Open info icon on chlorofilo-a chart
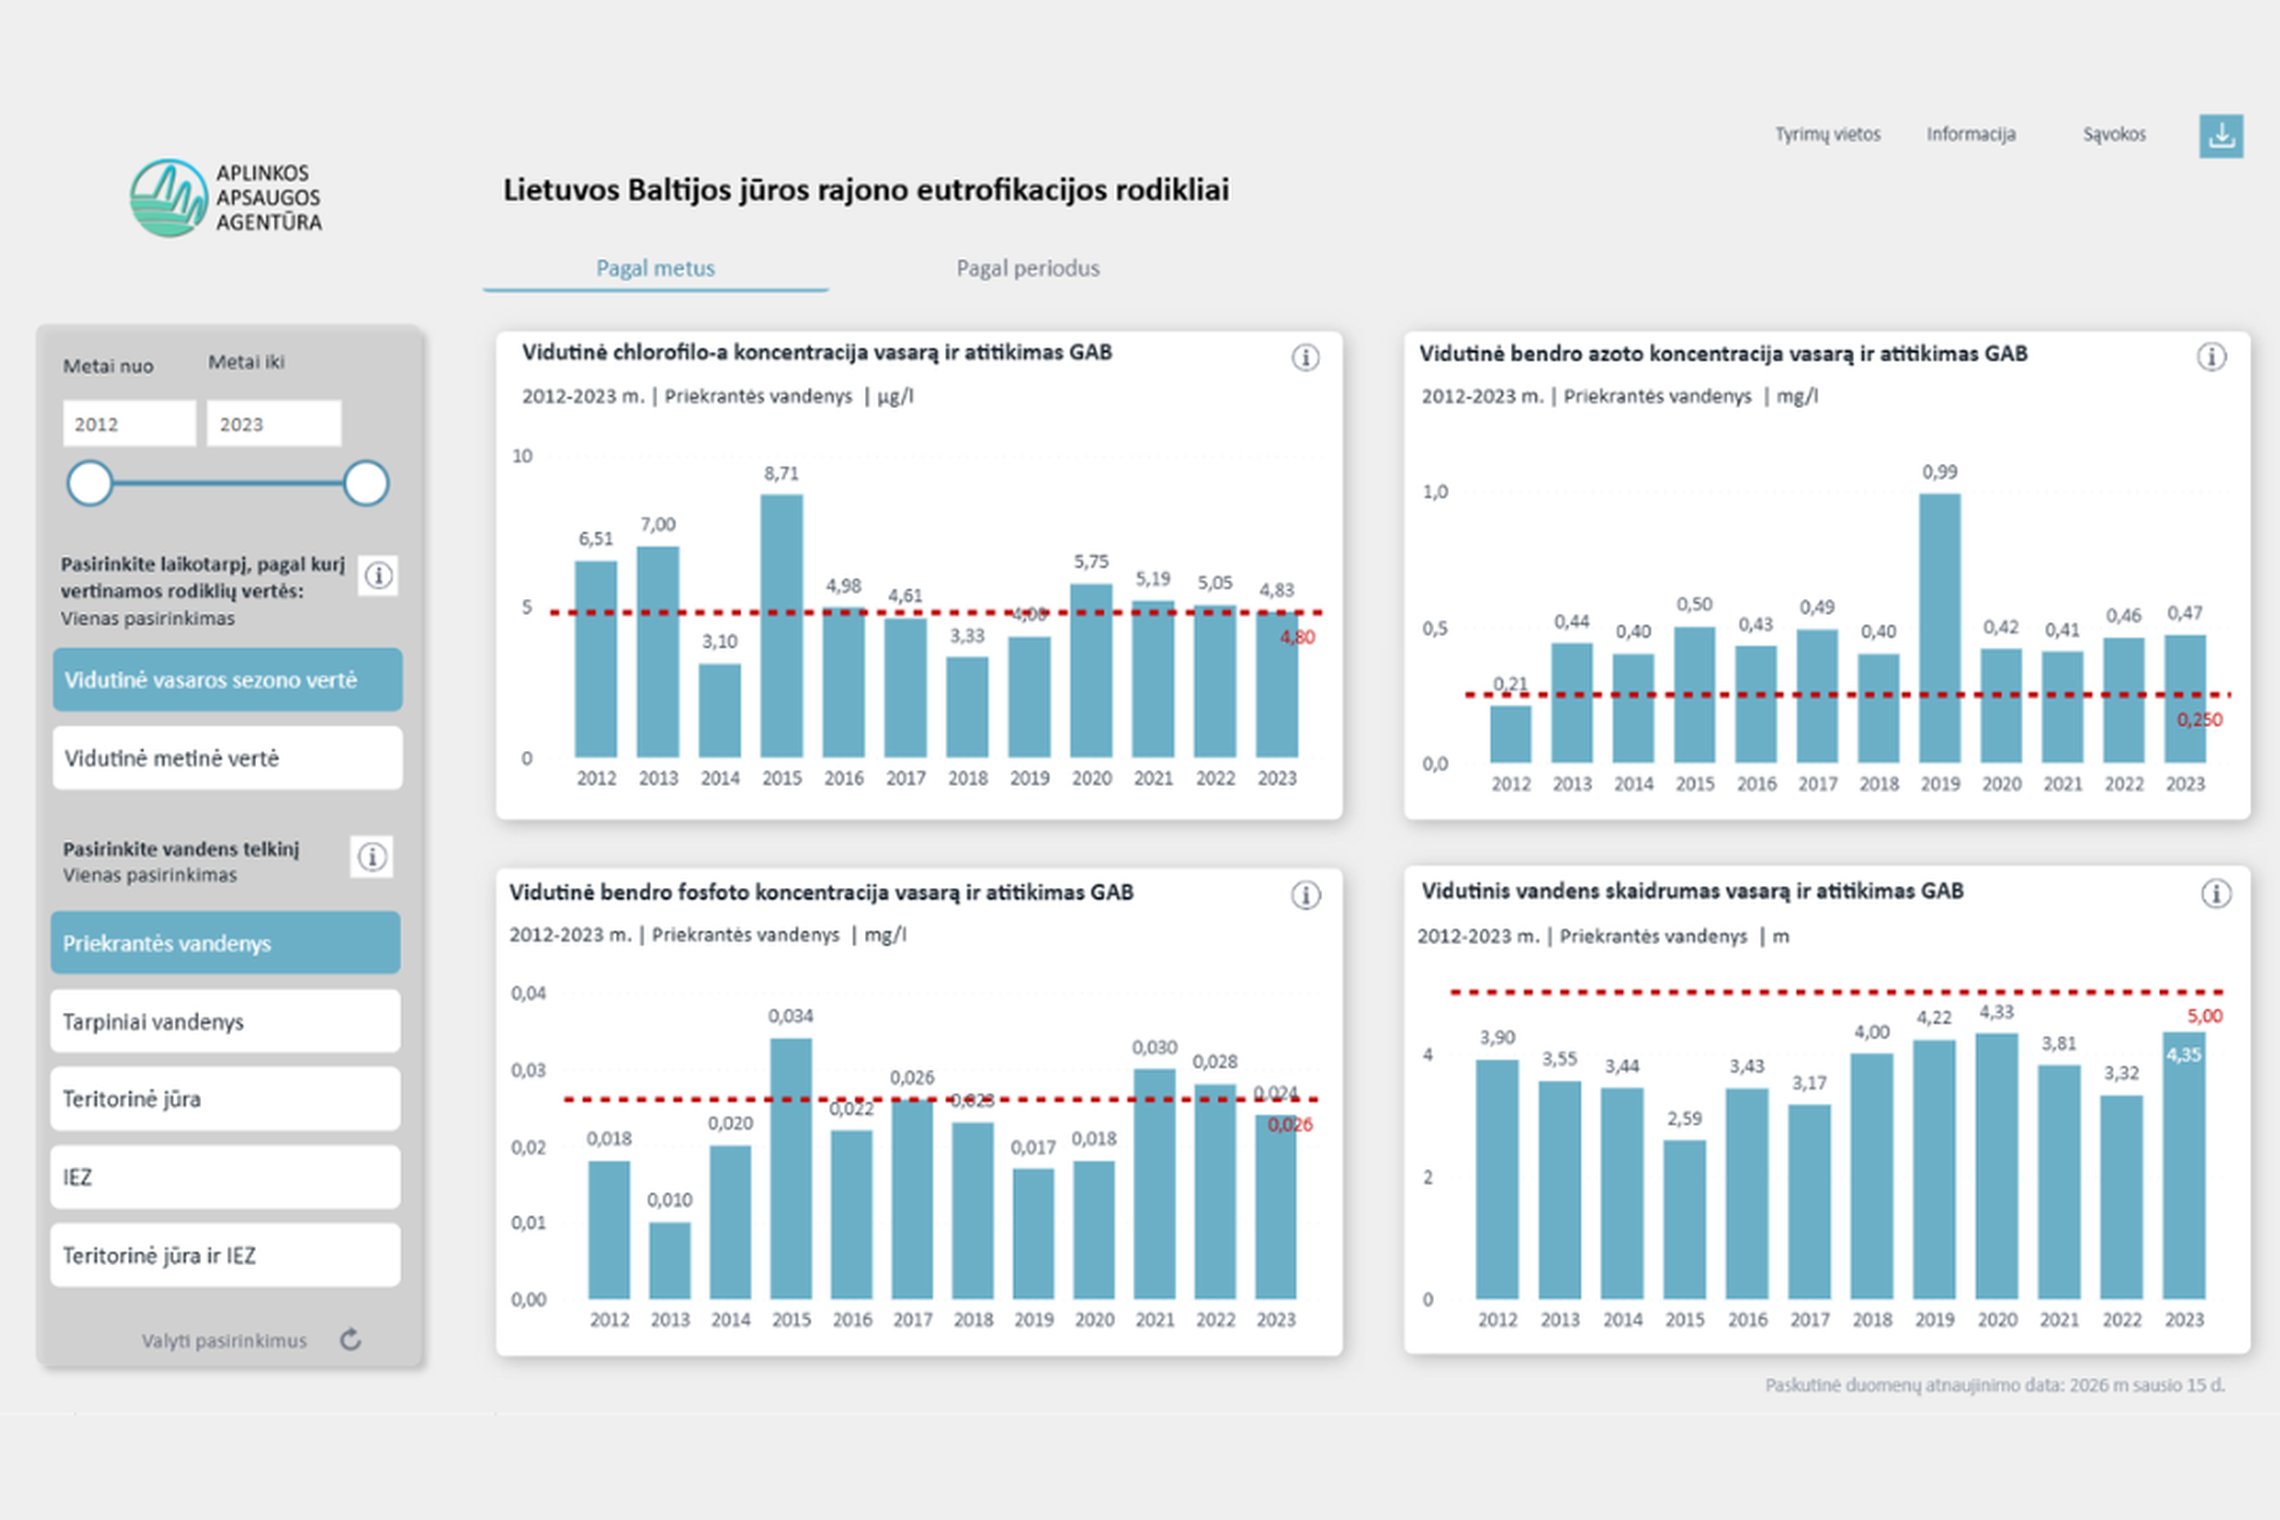The height and width of the screenshot is (1520, 2280). click(x=1305, y=357)
